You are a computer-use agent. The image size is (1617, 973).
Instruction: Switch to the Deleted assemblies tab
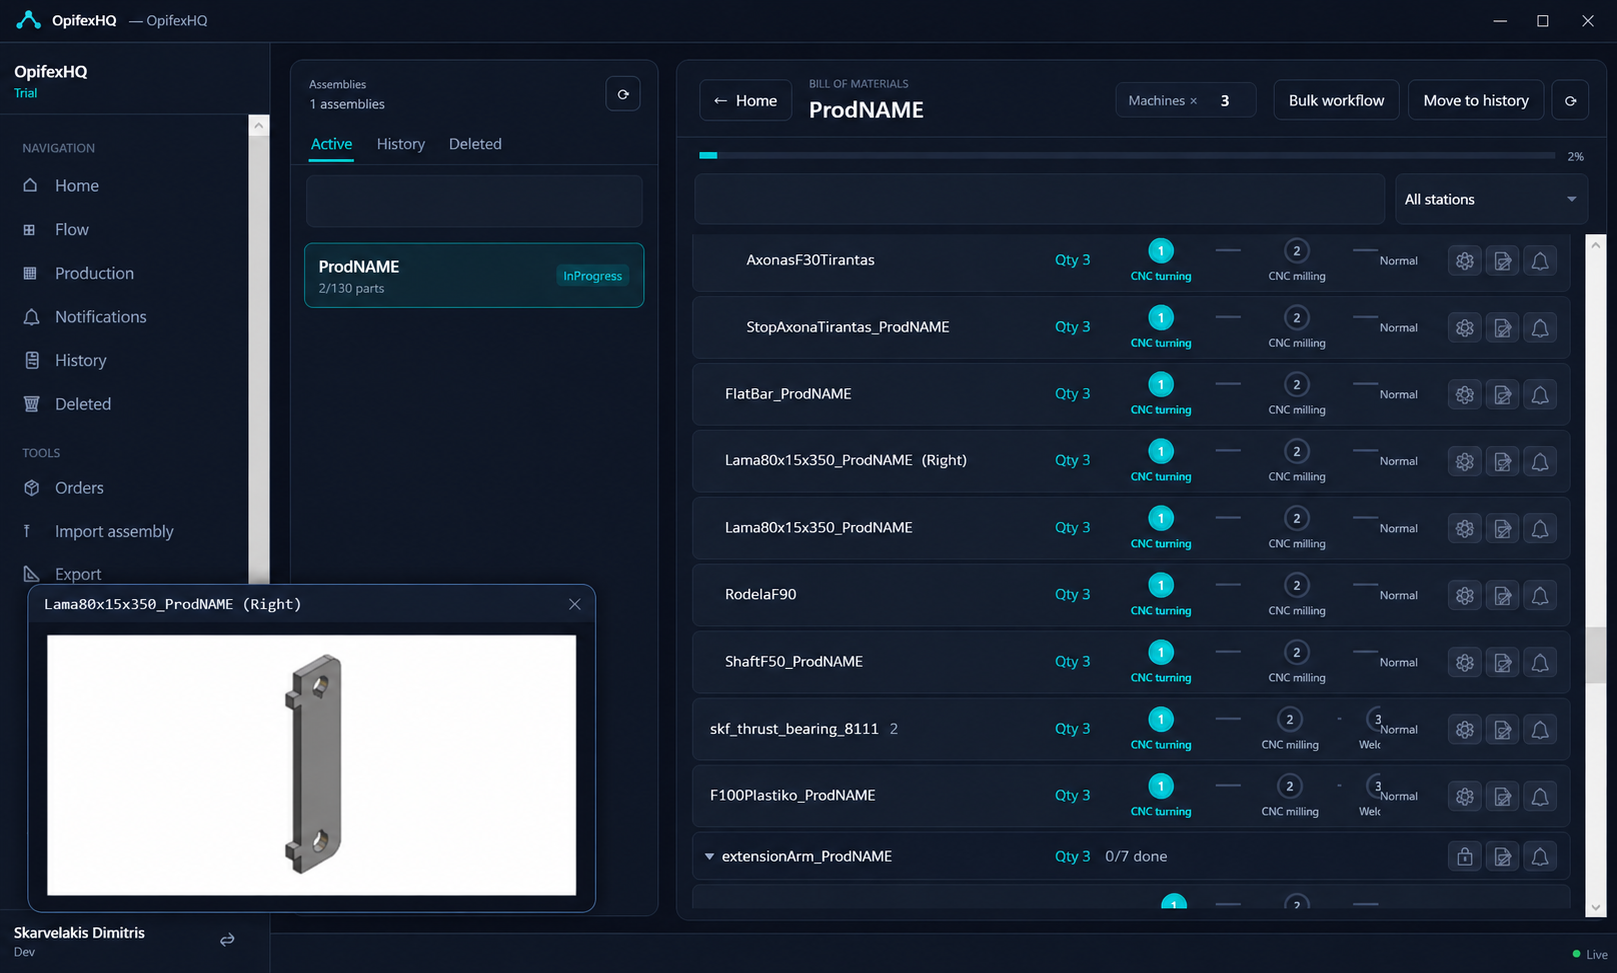[x=475, y=144]
